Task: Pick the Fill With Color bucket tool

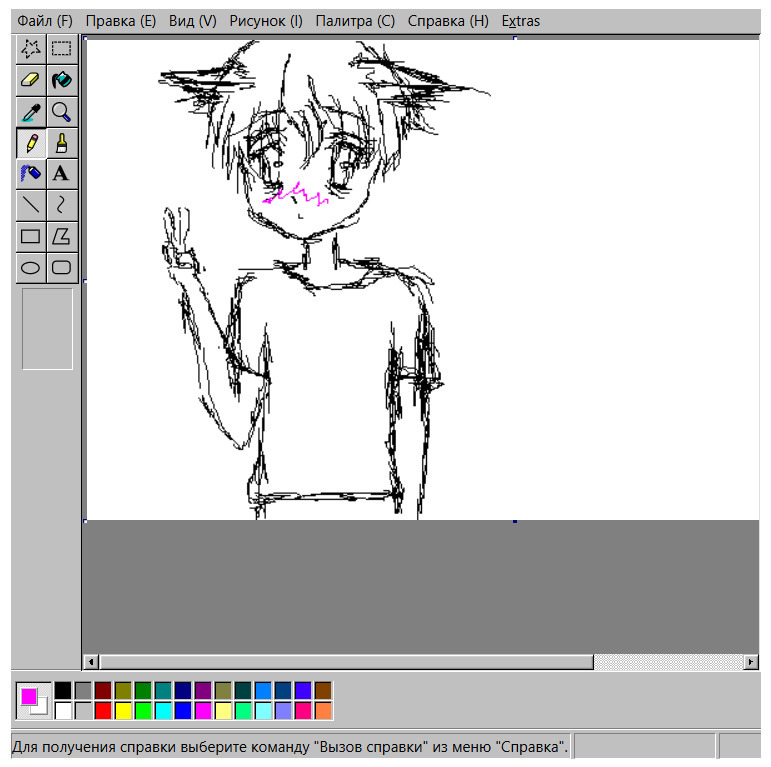Action: [62, 80]
